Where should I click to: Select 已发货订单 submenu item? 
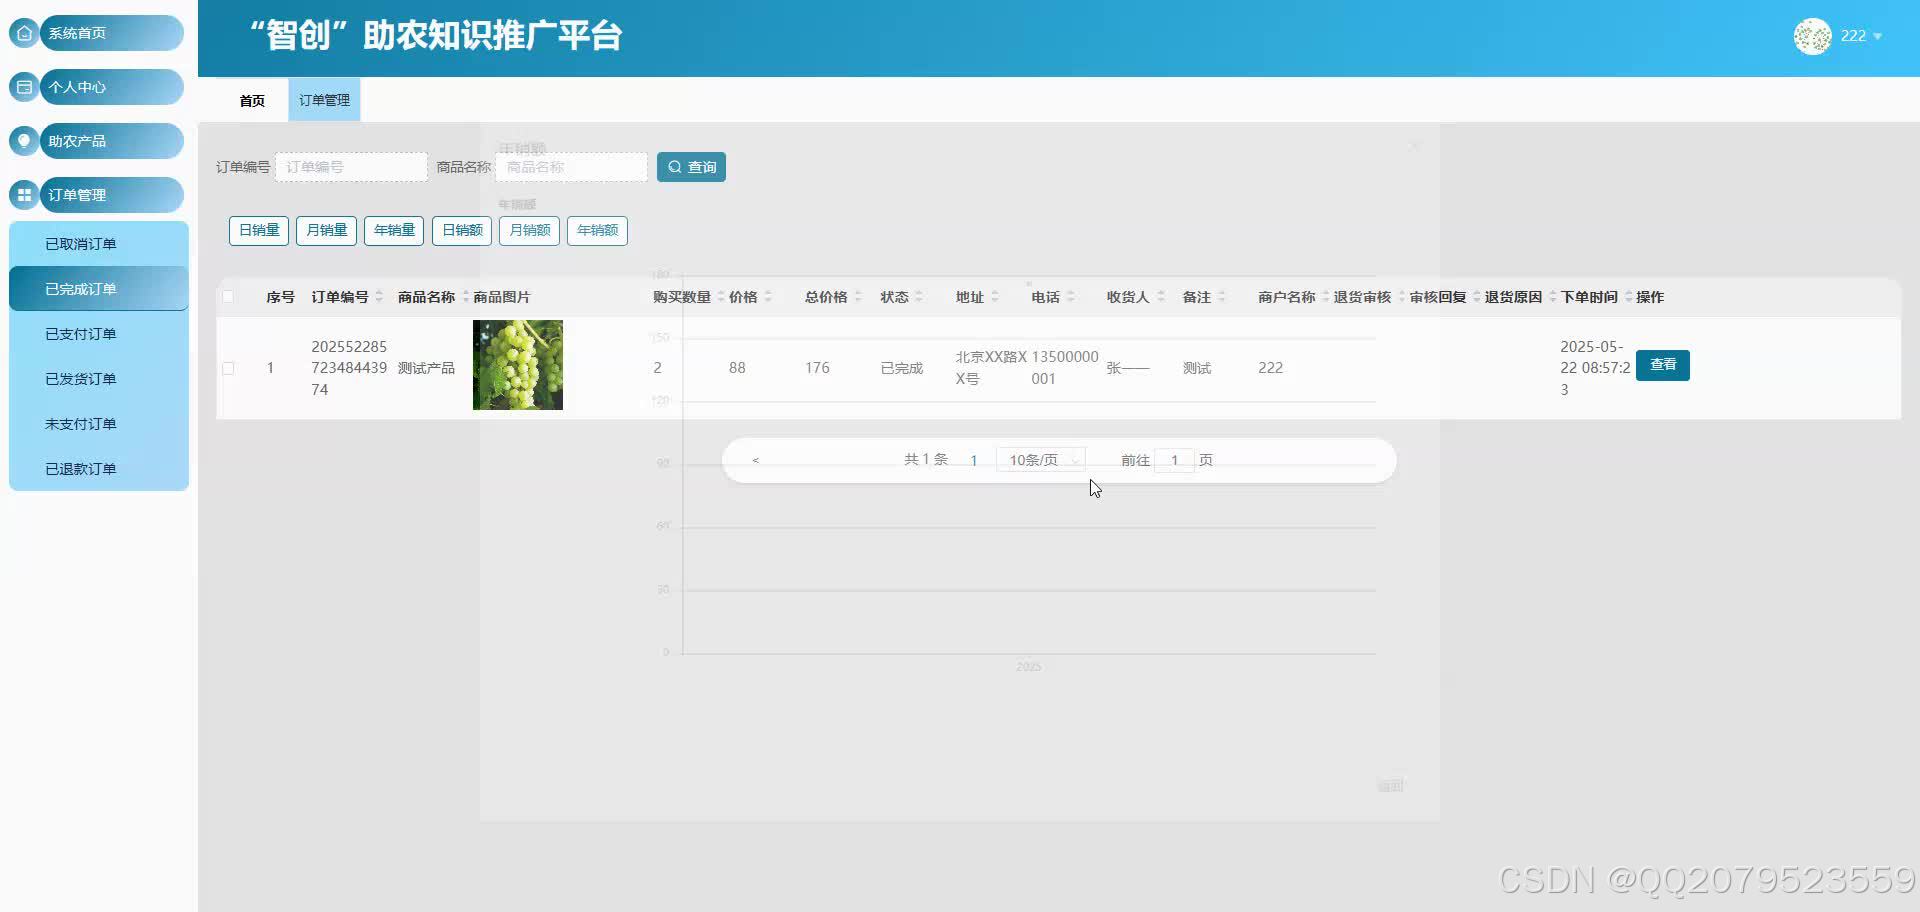point(99,379)
